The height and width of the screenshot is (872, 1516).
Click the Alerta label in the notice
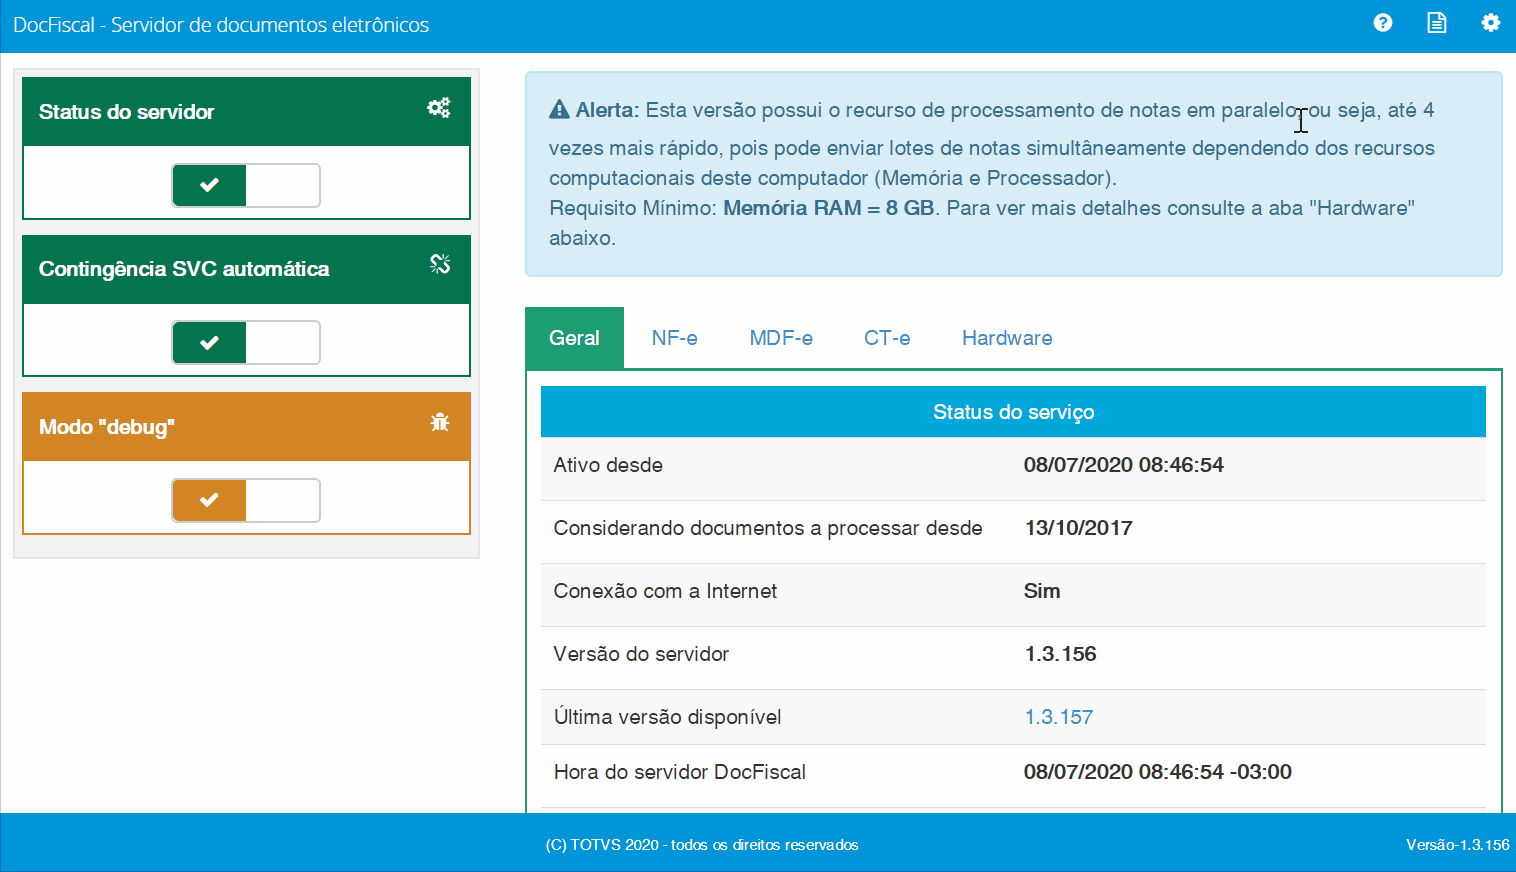click(x=606, y=110)
